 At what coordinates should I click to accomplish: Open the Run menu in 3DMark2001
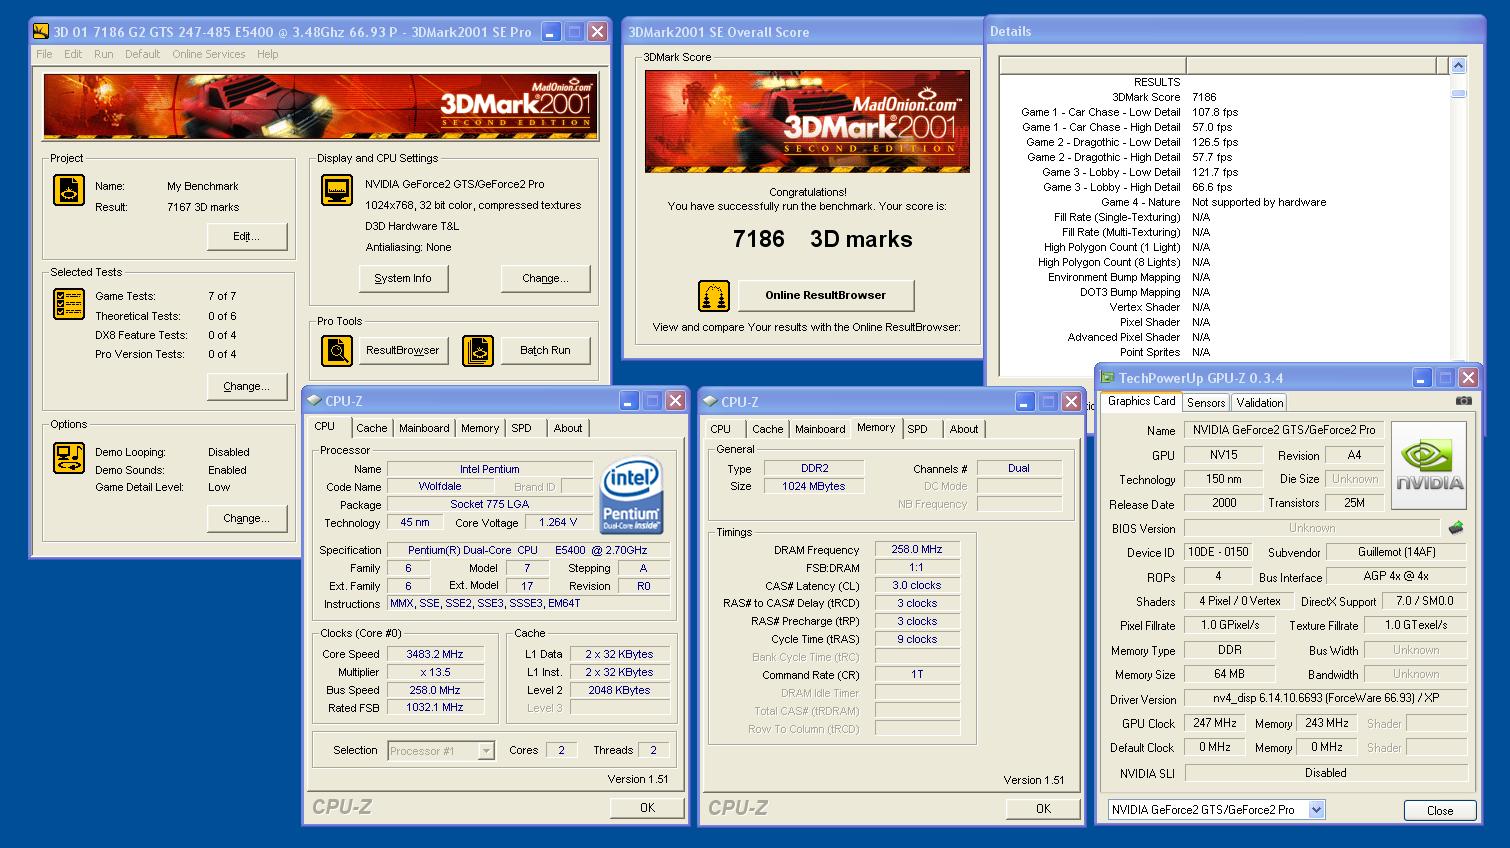tap(103, 54)
